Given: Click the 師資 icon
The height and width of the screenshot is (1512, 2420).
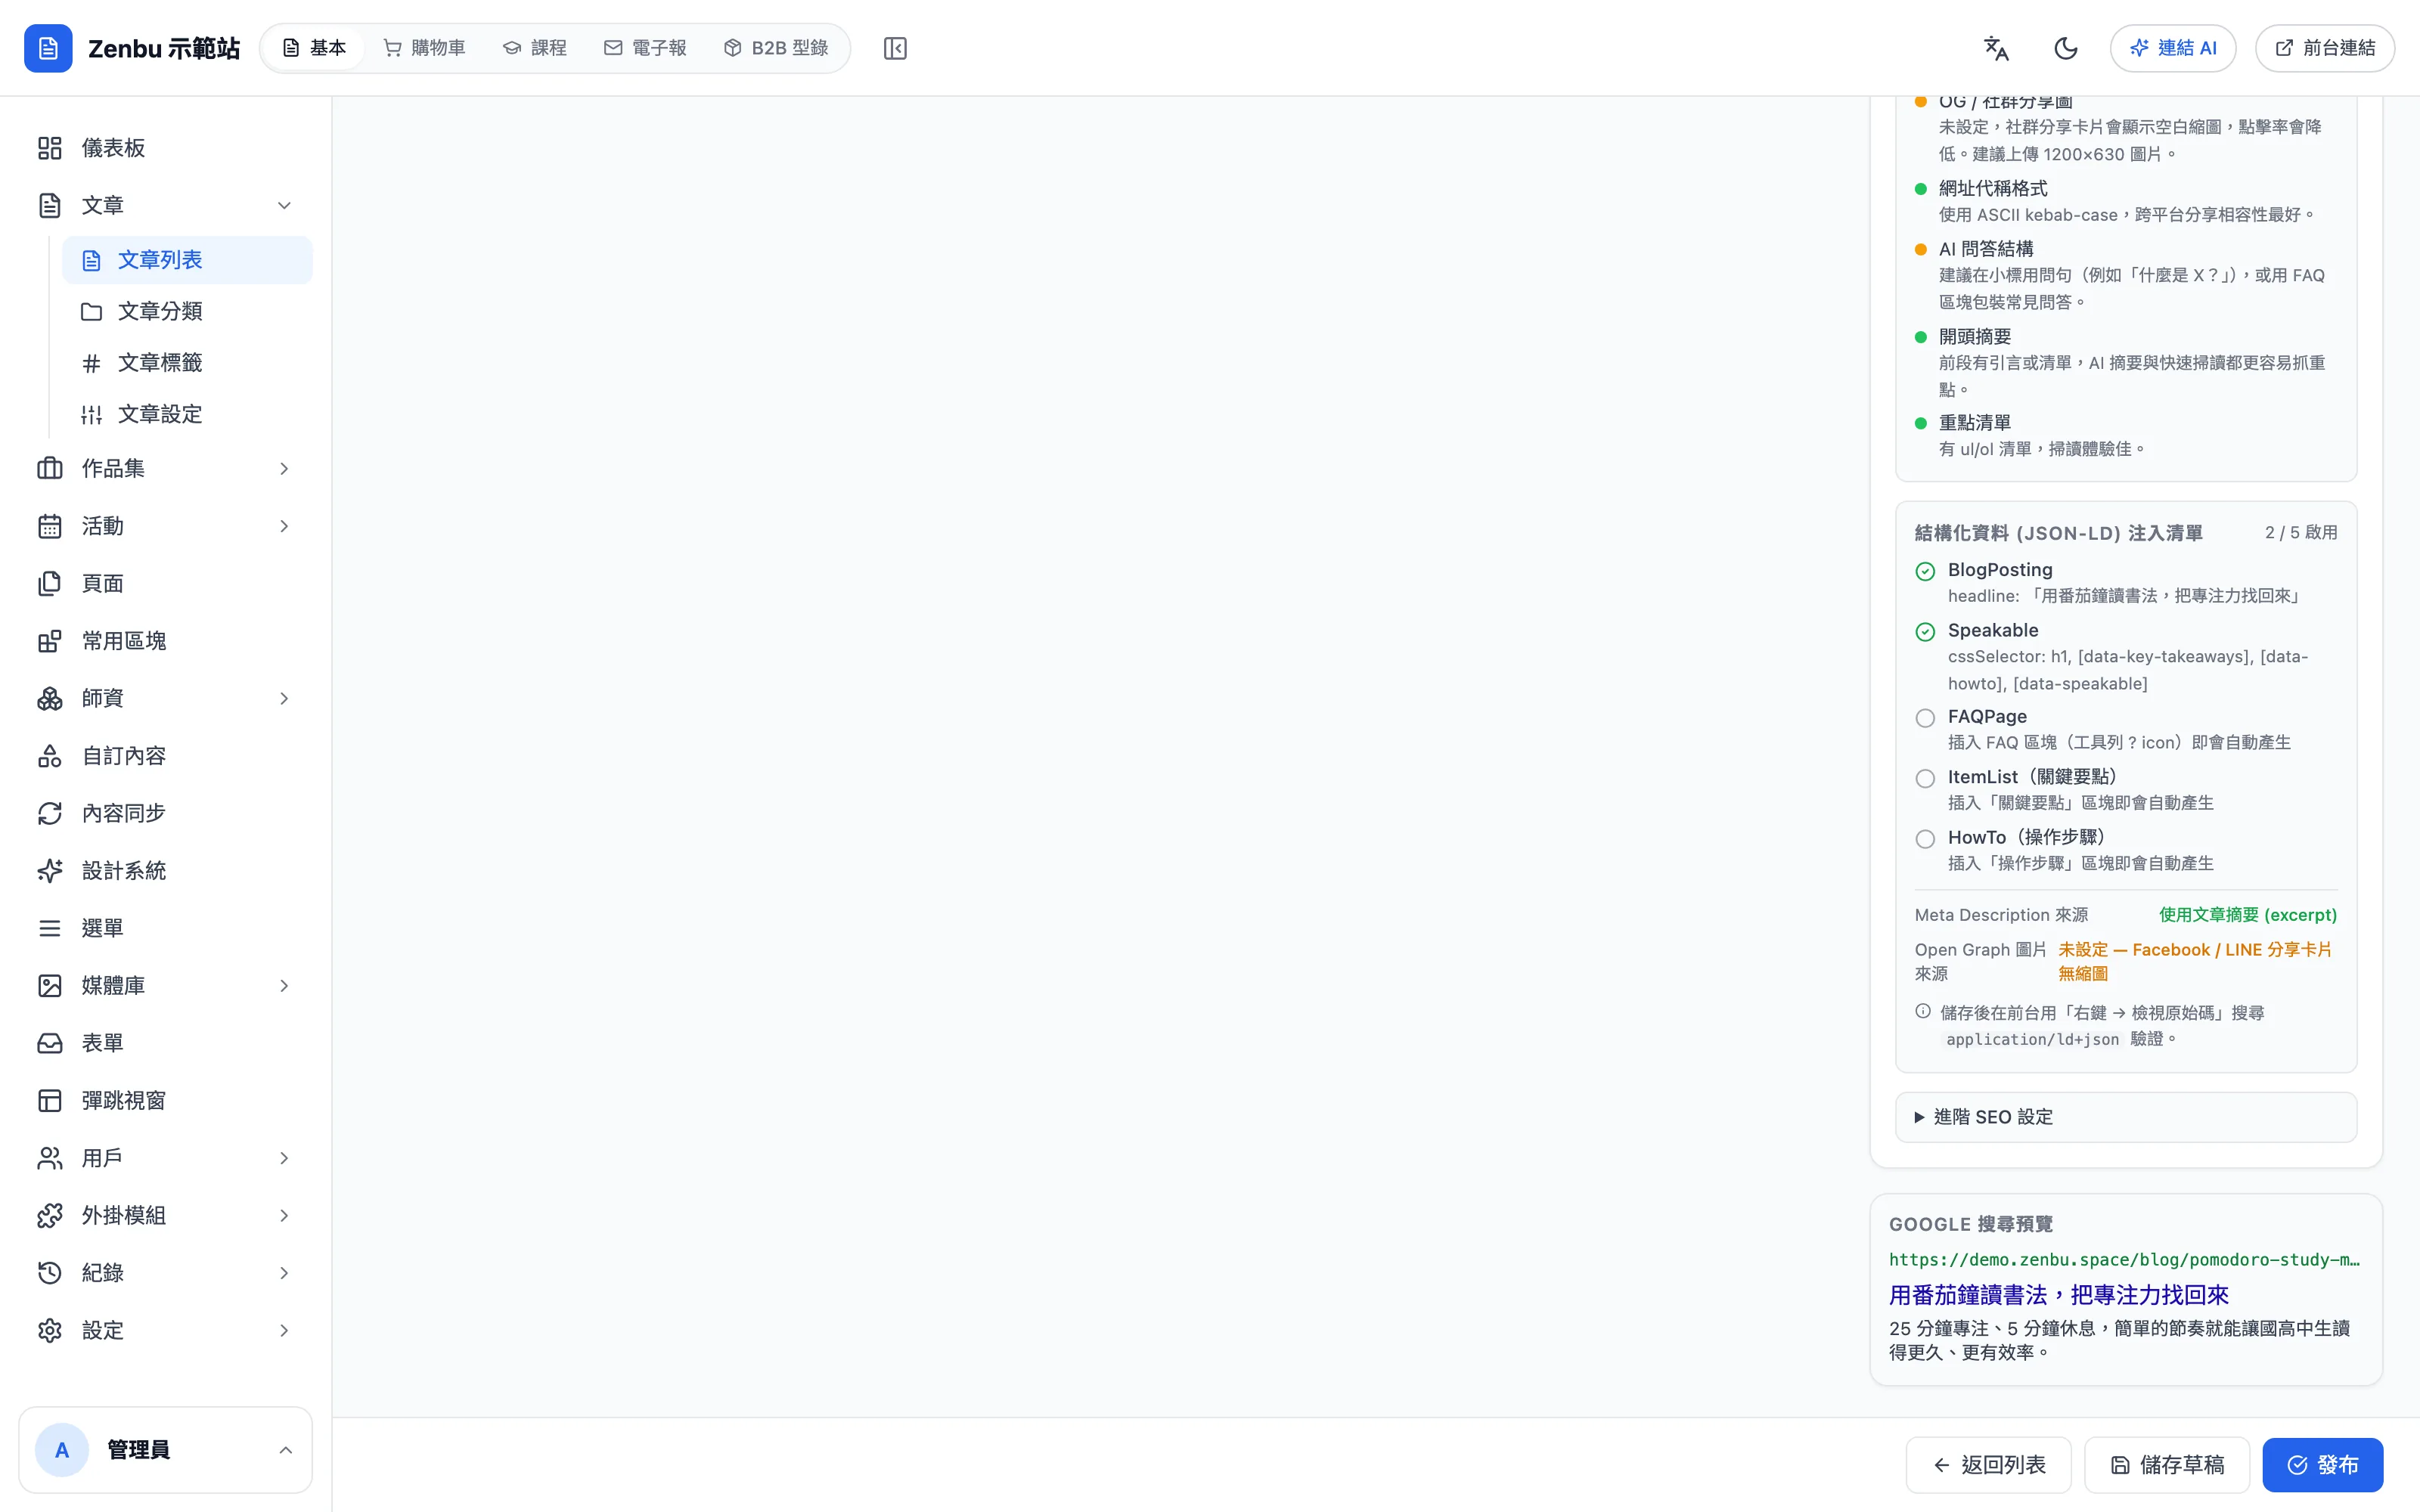Looking at the screenshot, I should 50,698.
